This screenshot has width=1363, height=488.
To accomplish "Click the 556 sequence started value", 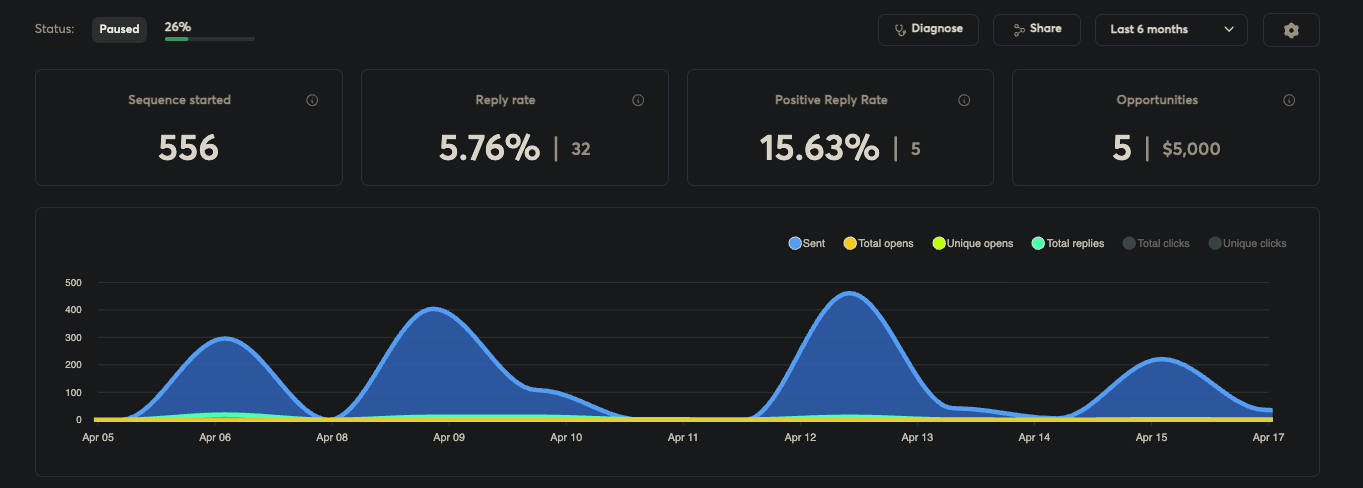I will 188,148.
